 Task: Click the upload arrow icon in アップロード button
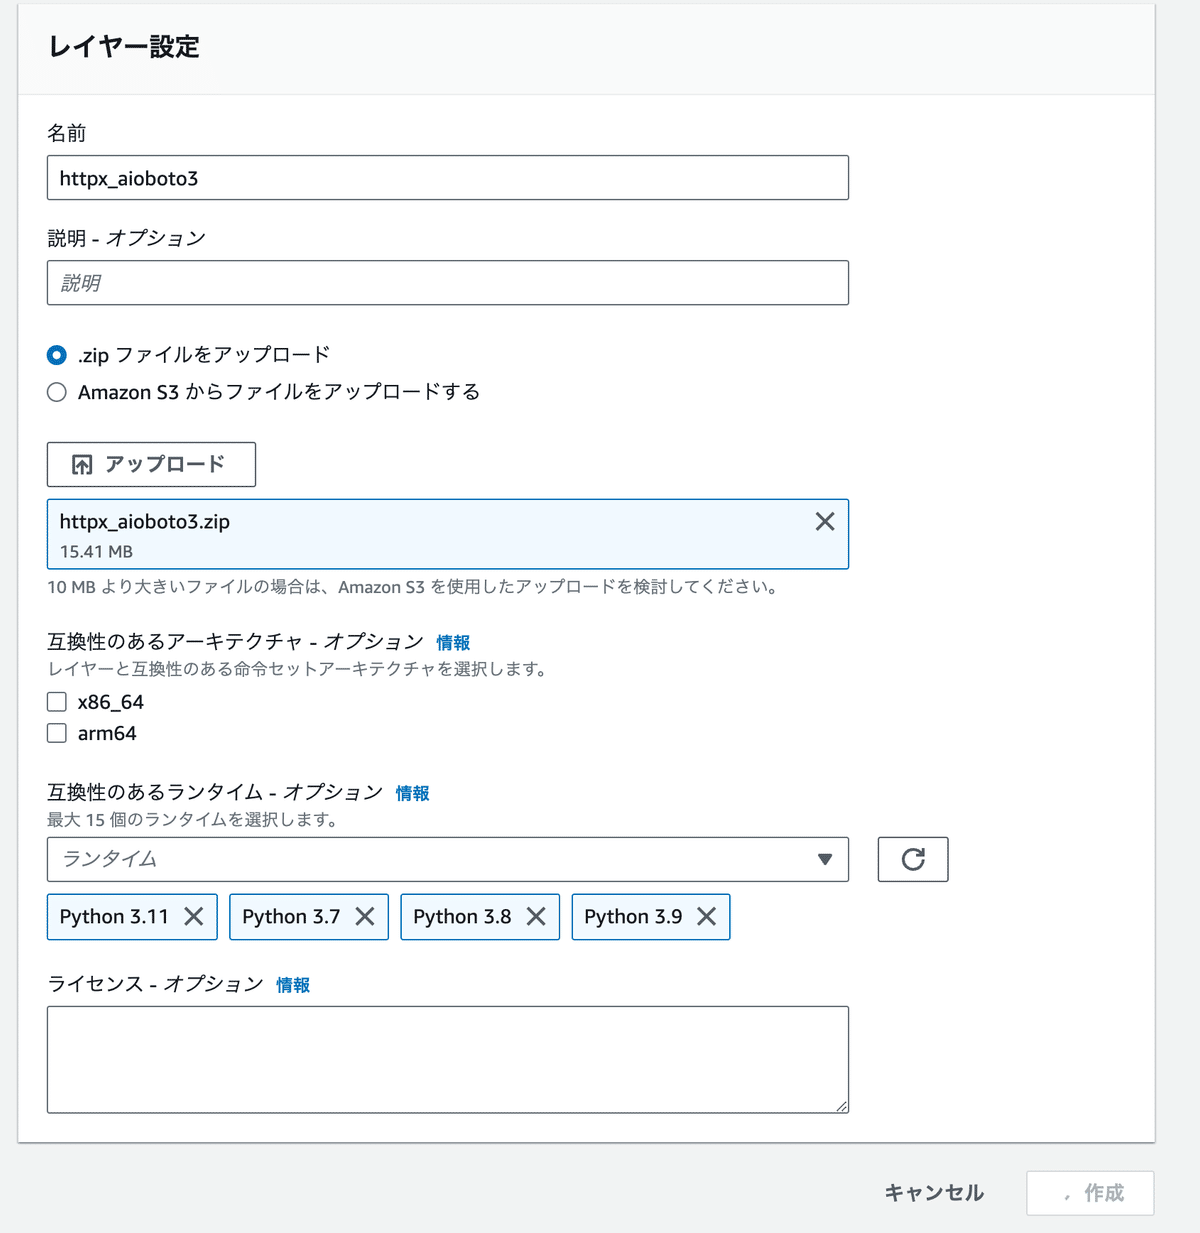pyautogui.click(x=82, y=464)
